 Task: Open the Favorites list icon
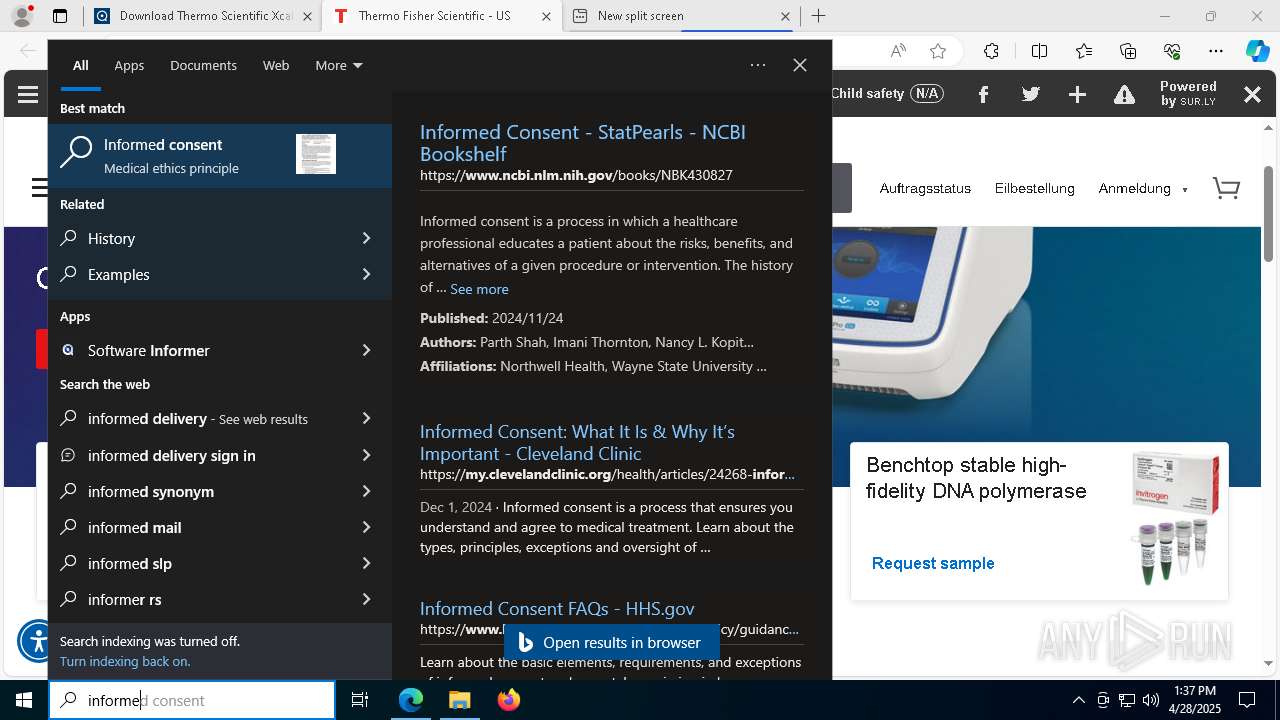[x=1084, y=51]
